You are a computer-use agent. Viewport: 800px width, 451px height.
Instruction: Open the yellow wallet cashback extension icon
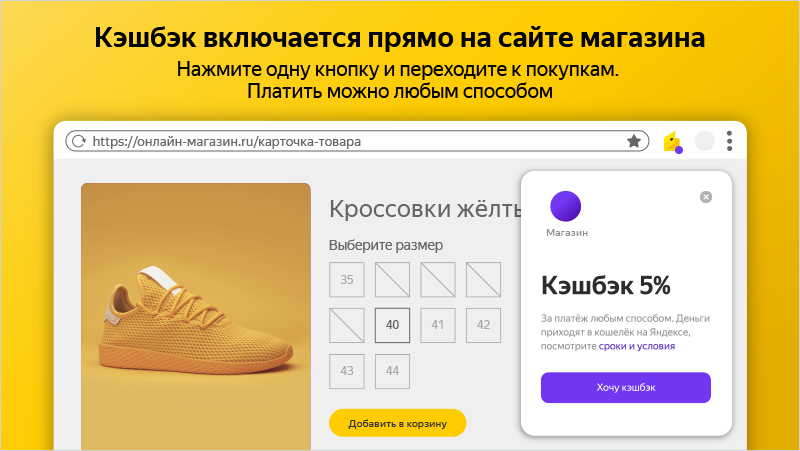673,142
